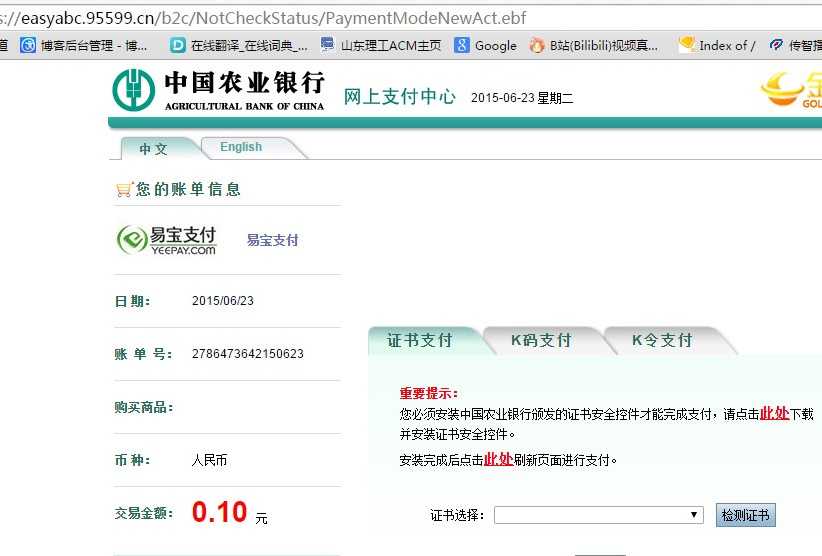Click the transaction amount 0.10
The image size is (822, 556).
tap(219, 512)
